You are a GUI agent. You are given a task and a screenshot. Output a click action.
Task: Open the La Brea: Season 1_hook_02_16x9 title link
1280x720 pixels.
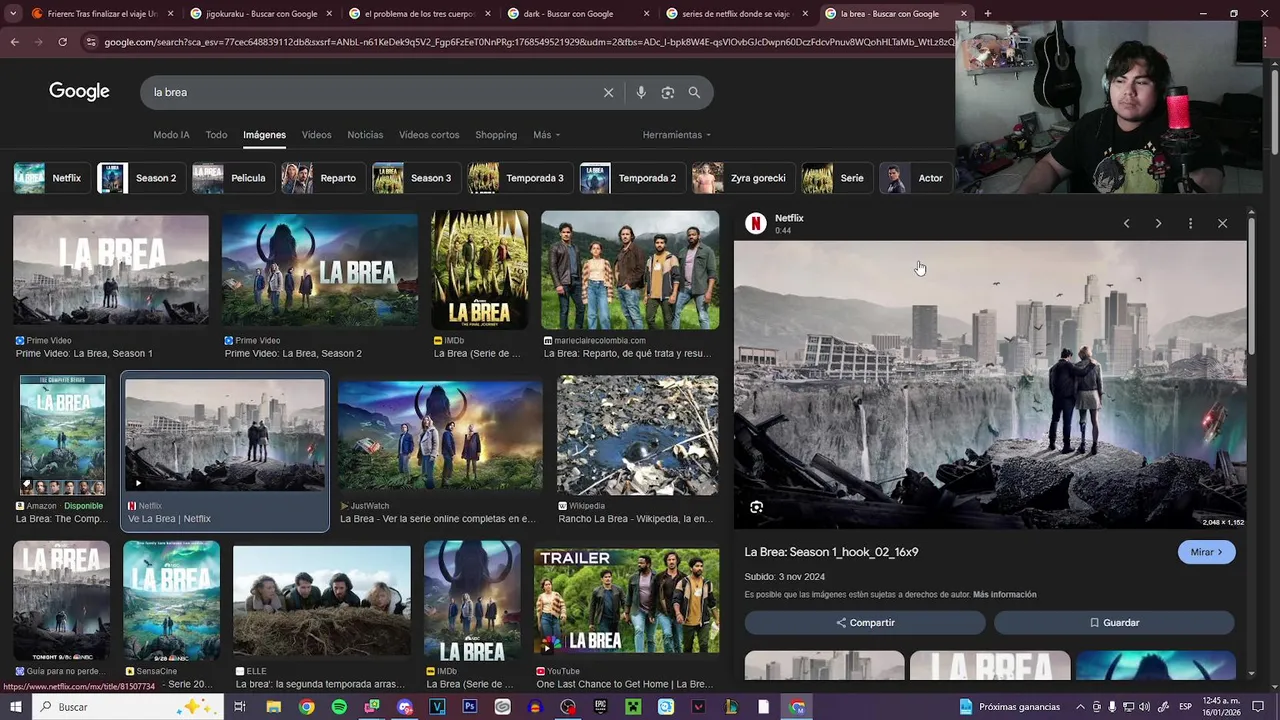pos(831,552)
